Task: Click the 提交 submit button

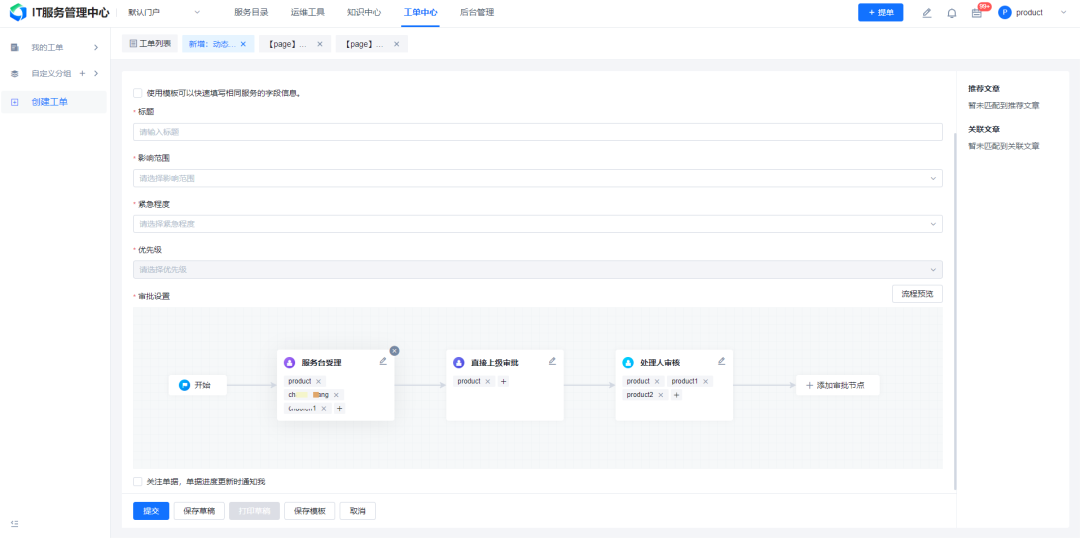Action: [151, 510]
